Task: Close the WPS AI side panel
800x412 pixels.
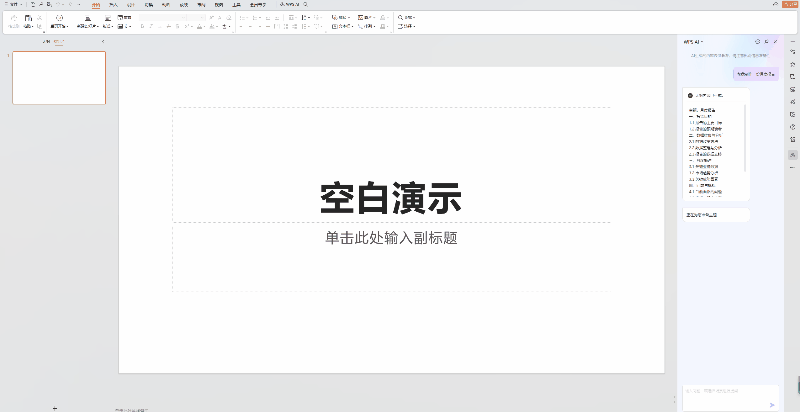Action: [775, 42]
